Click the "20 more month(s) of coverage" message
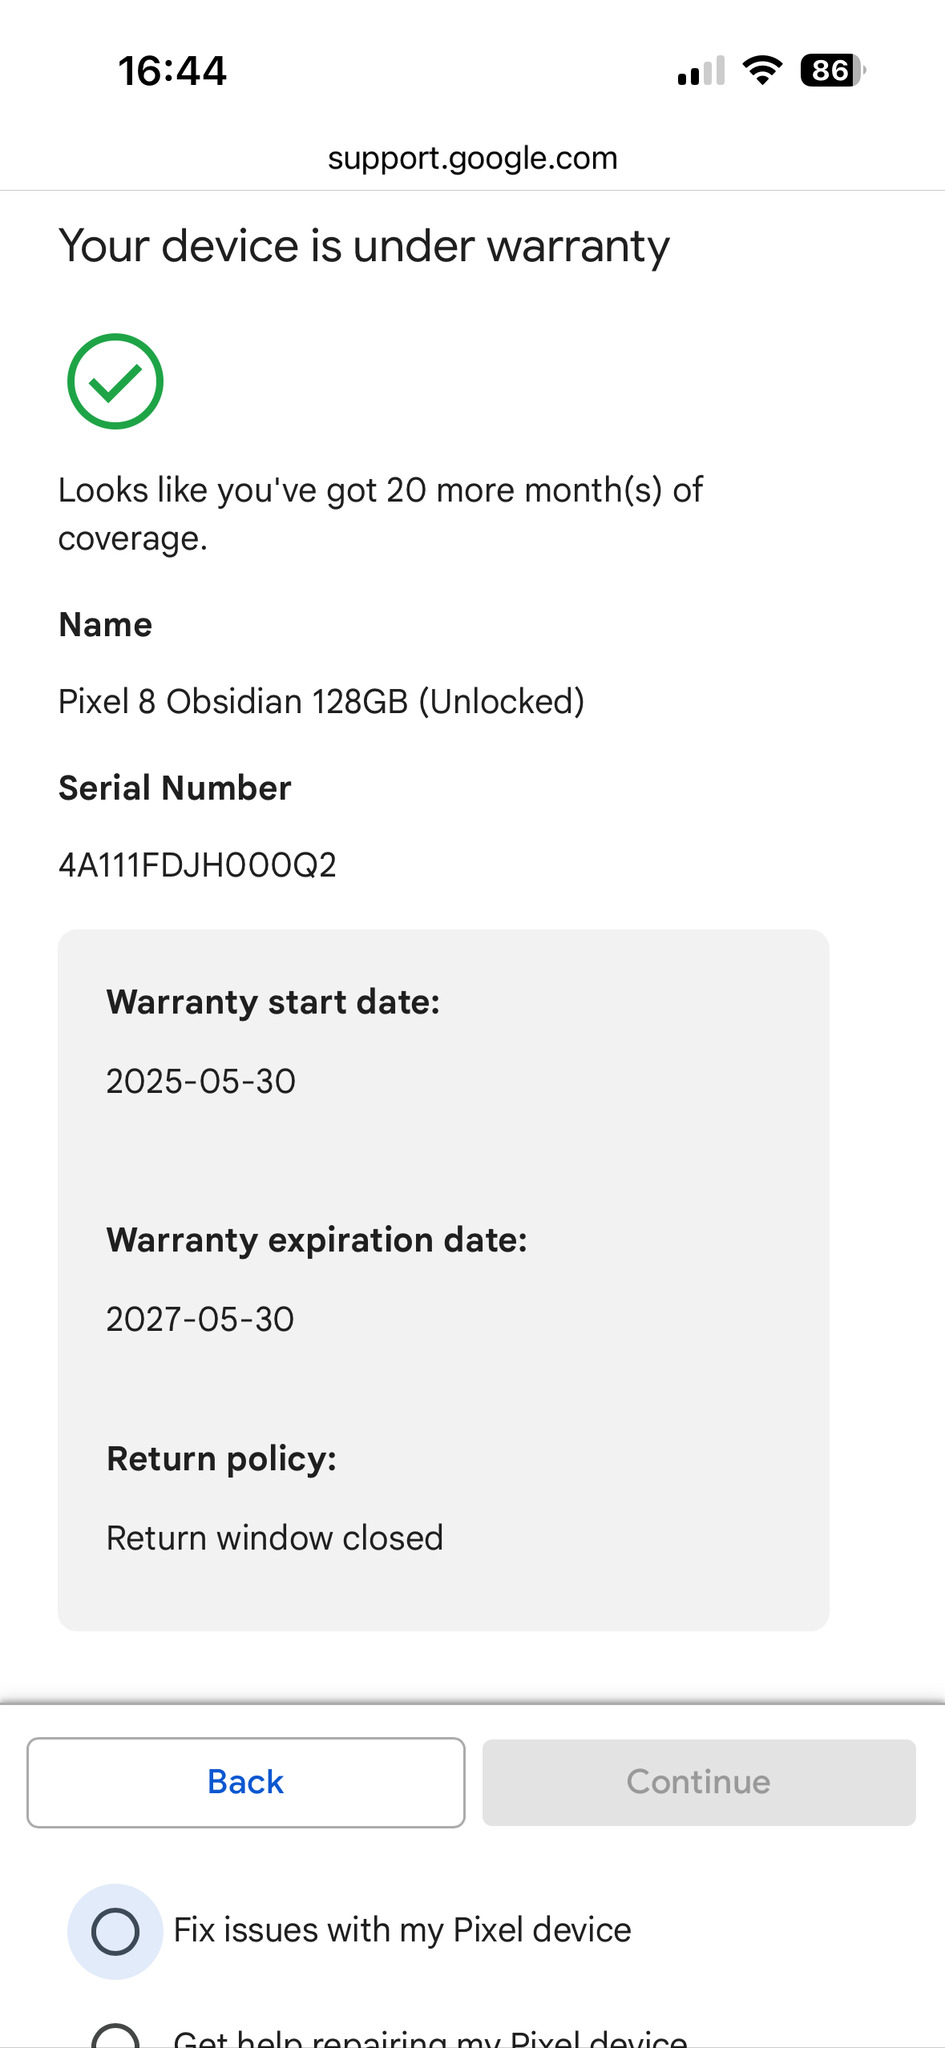This screenshot has width=945, height=2048. pyautogui.click(x=380, y=514)
